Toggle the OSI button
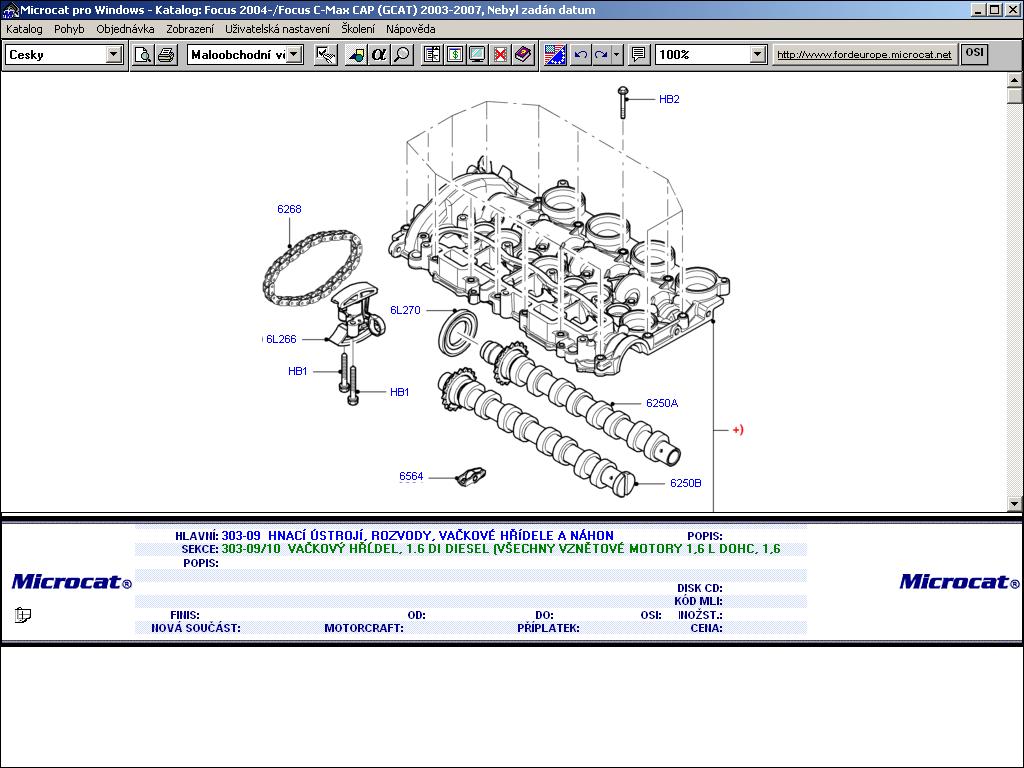This screenshot has width=1024, height=768. pos(974,53)
